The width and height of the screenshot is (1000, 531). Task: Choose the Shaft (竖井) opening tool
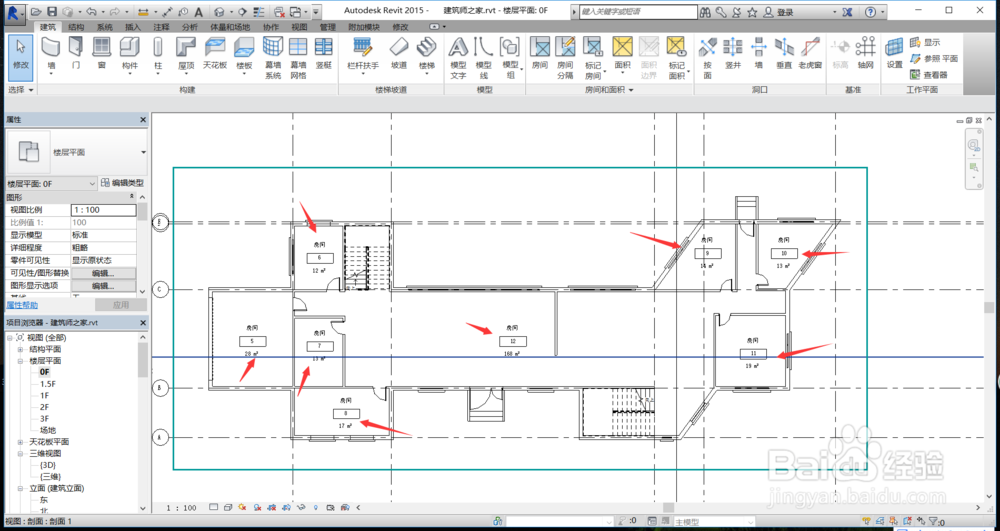click(x=733, y=54)
